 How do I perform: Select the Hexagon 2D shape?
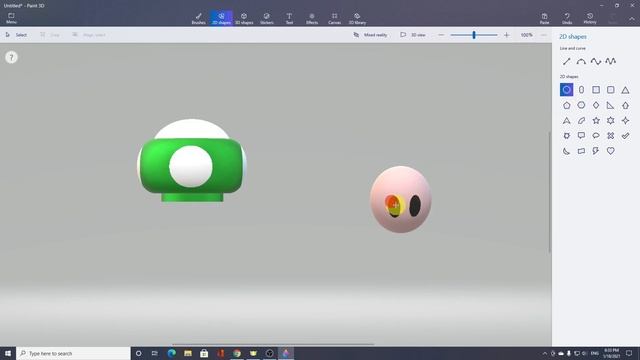[x=581, y=105]
